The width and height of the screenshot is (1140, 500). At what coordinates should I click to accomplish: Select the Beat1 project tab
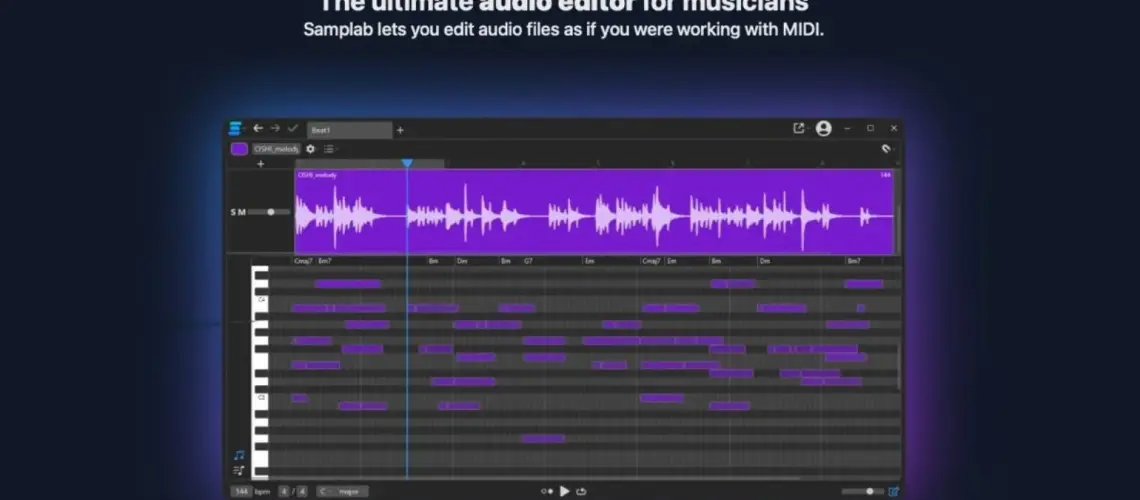click(x=350, y=130)
